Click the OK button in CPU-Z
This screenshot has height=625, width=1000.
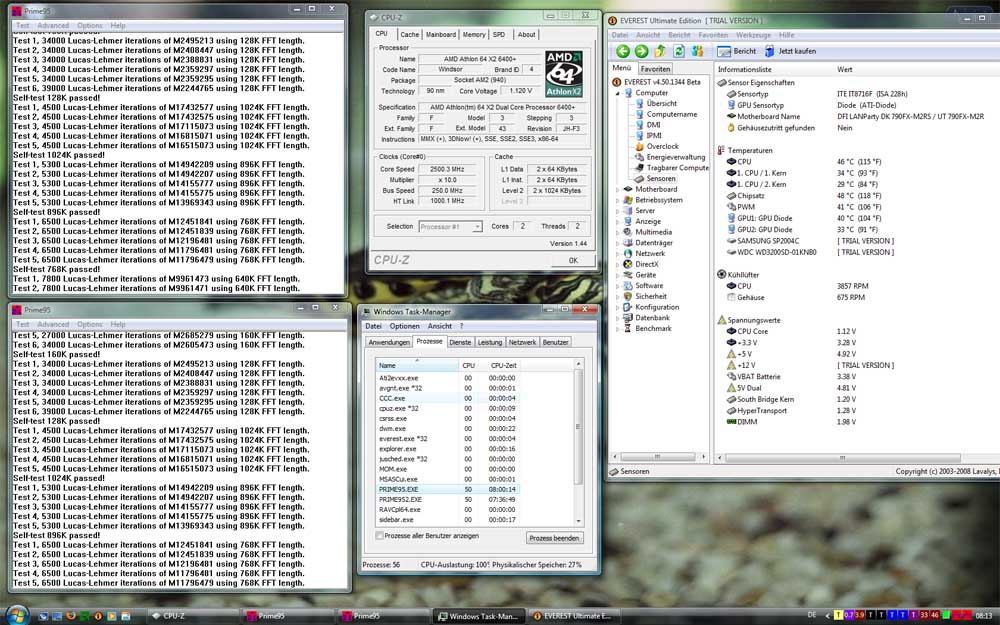point(573,260)
